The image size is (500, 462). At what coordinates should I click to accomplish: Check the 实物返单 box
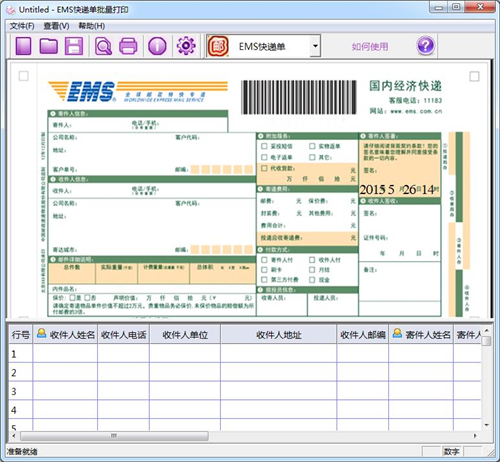pyautogui.click(x=312, y=146)
